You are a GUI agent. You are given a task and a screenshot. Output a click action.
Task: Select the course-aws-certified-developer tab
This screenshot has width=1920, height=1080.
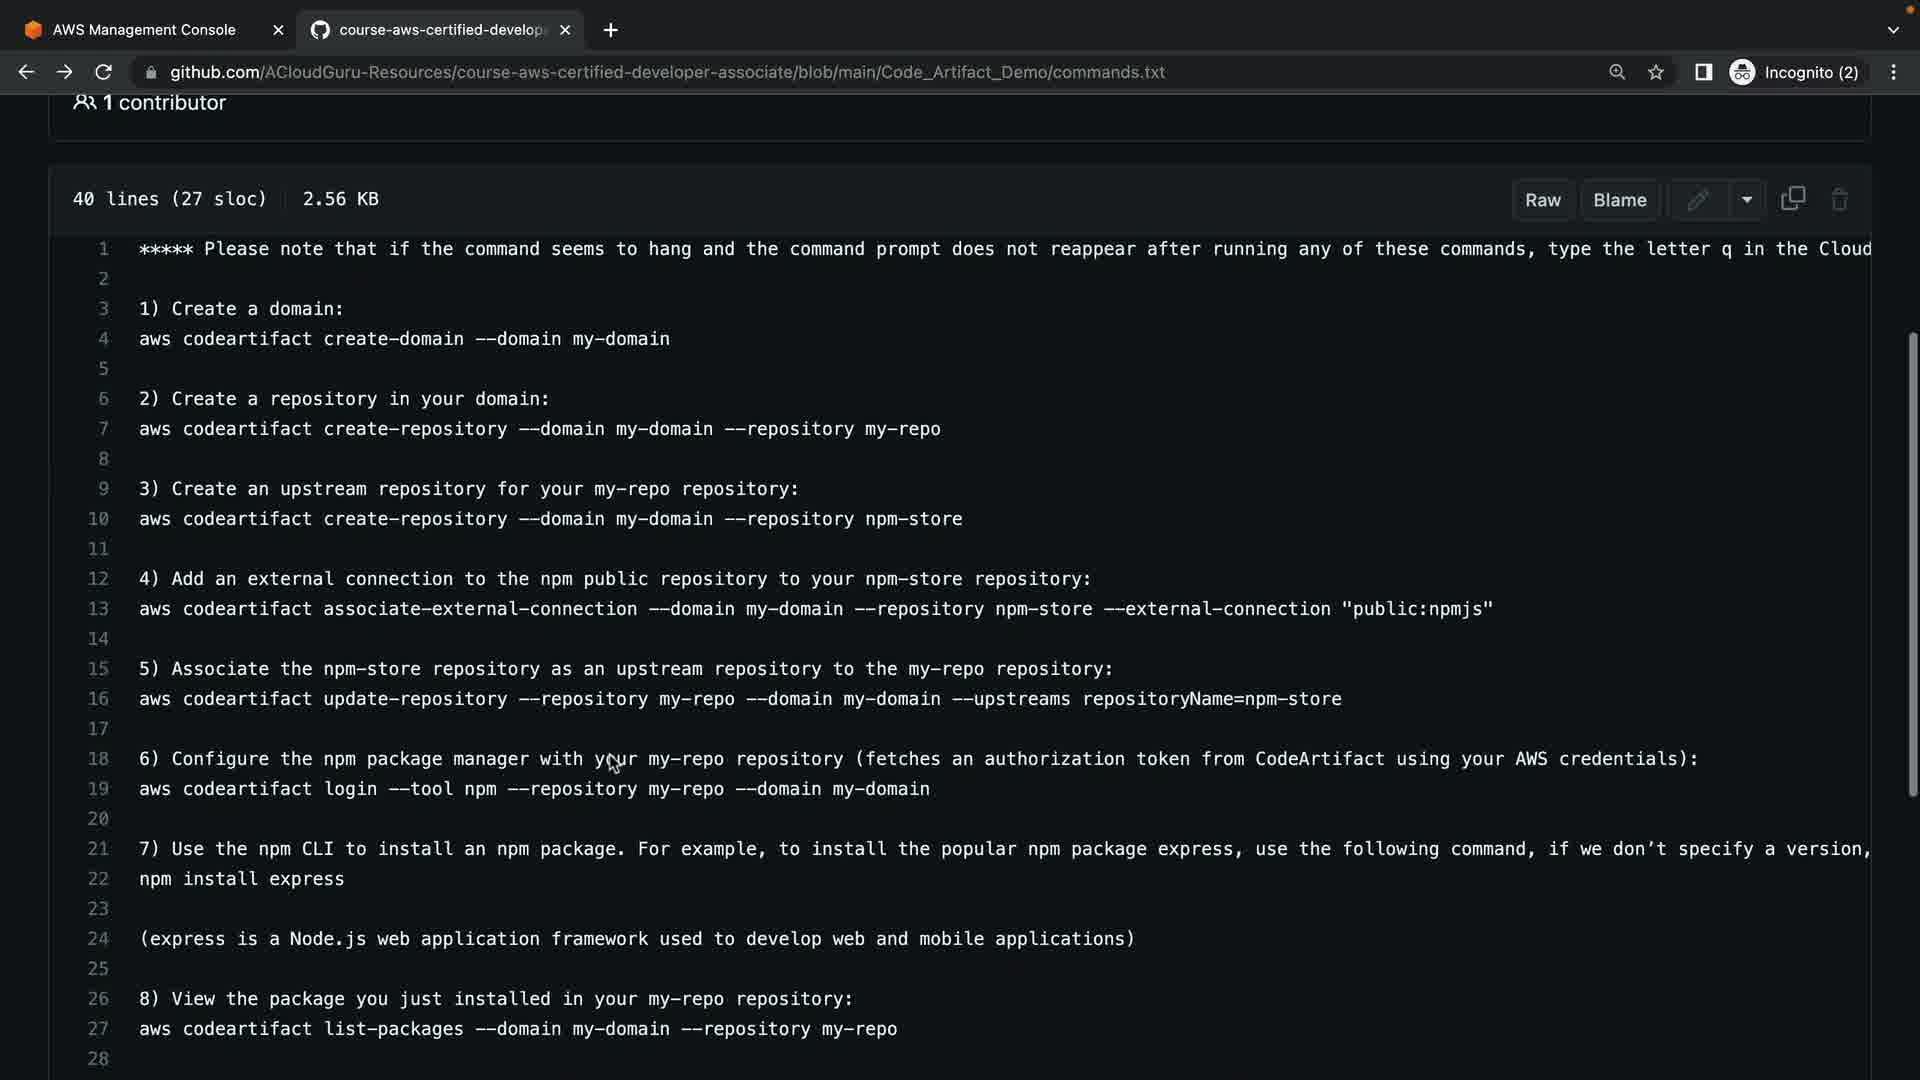440,30
